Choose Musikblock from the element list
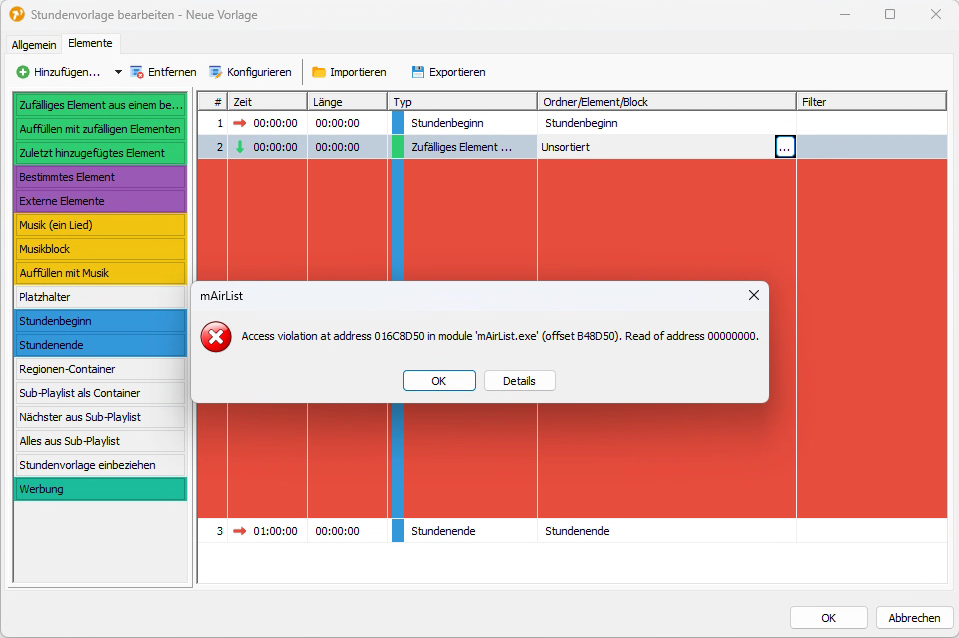Viewport: 959px width, 638px height. click(x=100, y=249)
